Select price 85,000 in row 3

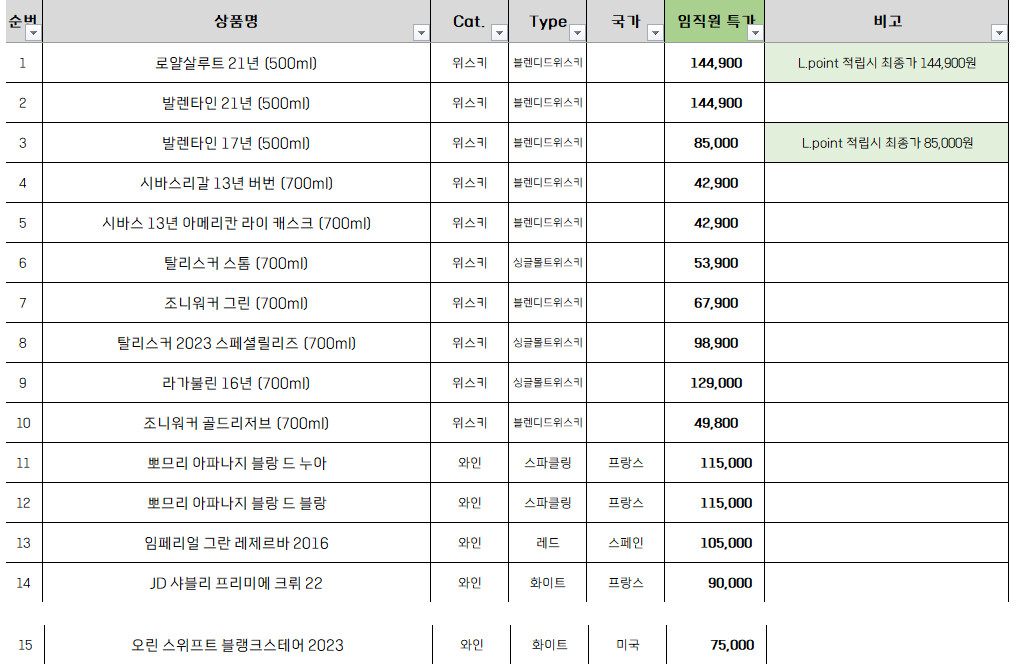tap(715, 143)
